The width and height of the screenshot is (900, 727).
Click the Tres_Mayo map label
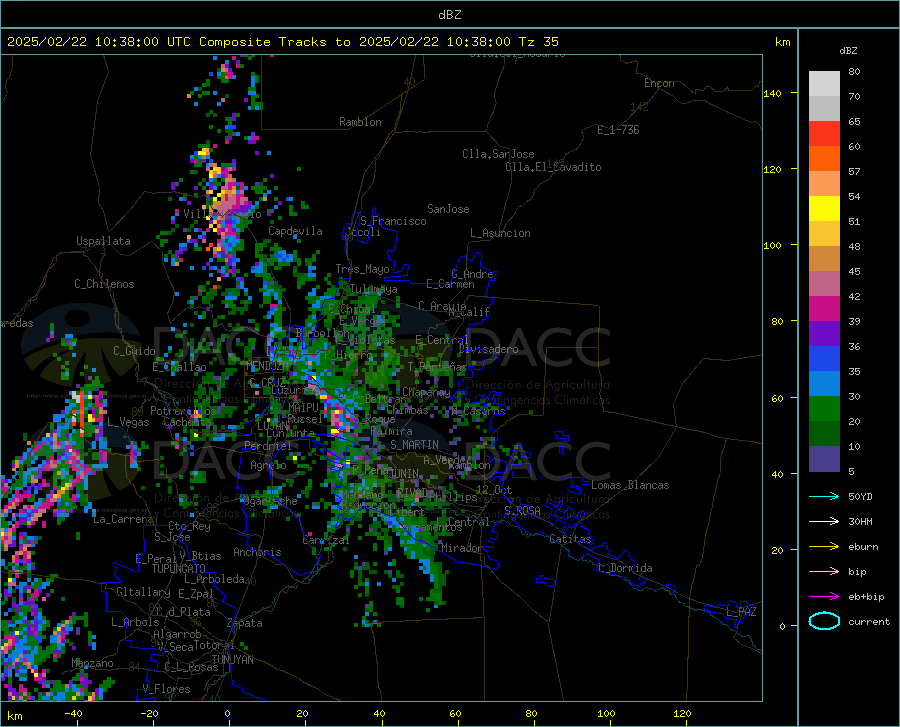(362, 269)
